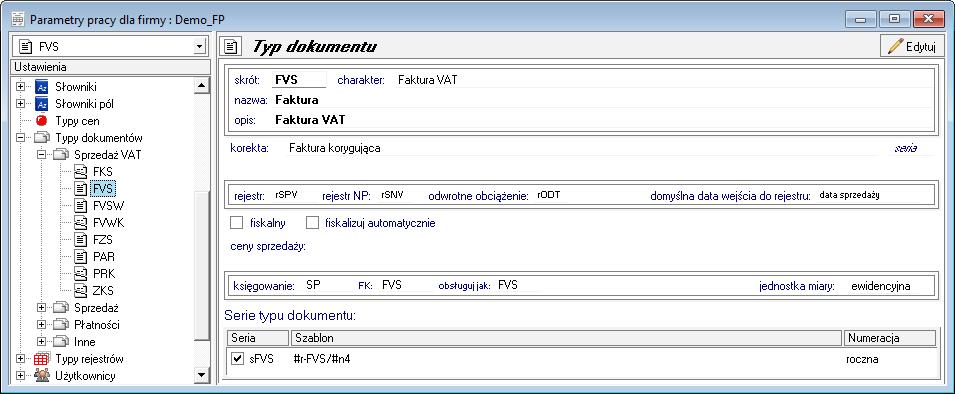
Task: Click the rejestr value rSPV
Action: pos(285,195)
